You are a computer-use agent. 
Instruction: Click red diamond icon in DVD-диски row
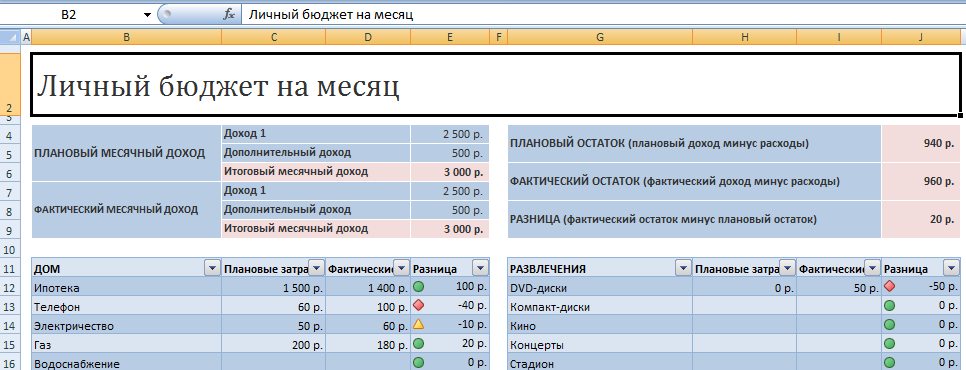889,286
